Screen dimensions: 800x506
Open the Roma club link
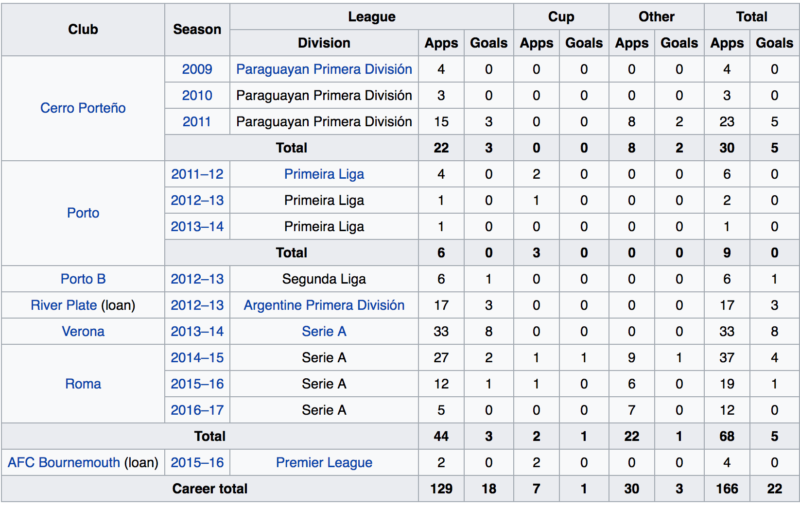[83, 384]
